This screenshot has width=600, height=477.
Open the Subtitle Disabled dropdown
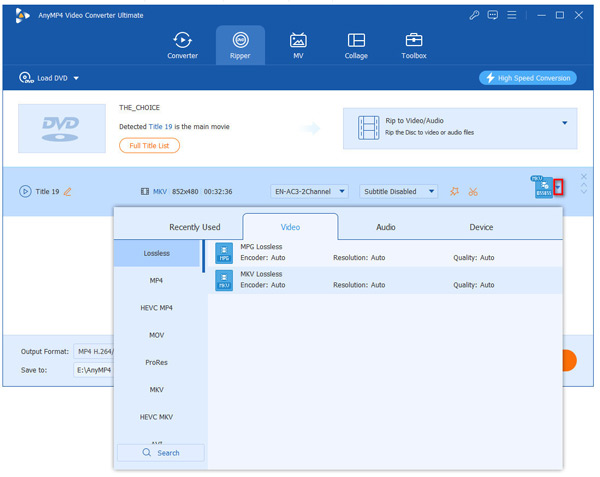[x=399, y=191]
